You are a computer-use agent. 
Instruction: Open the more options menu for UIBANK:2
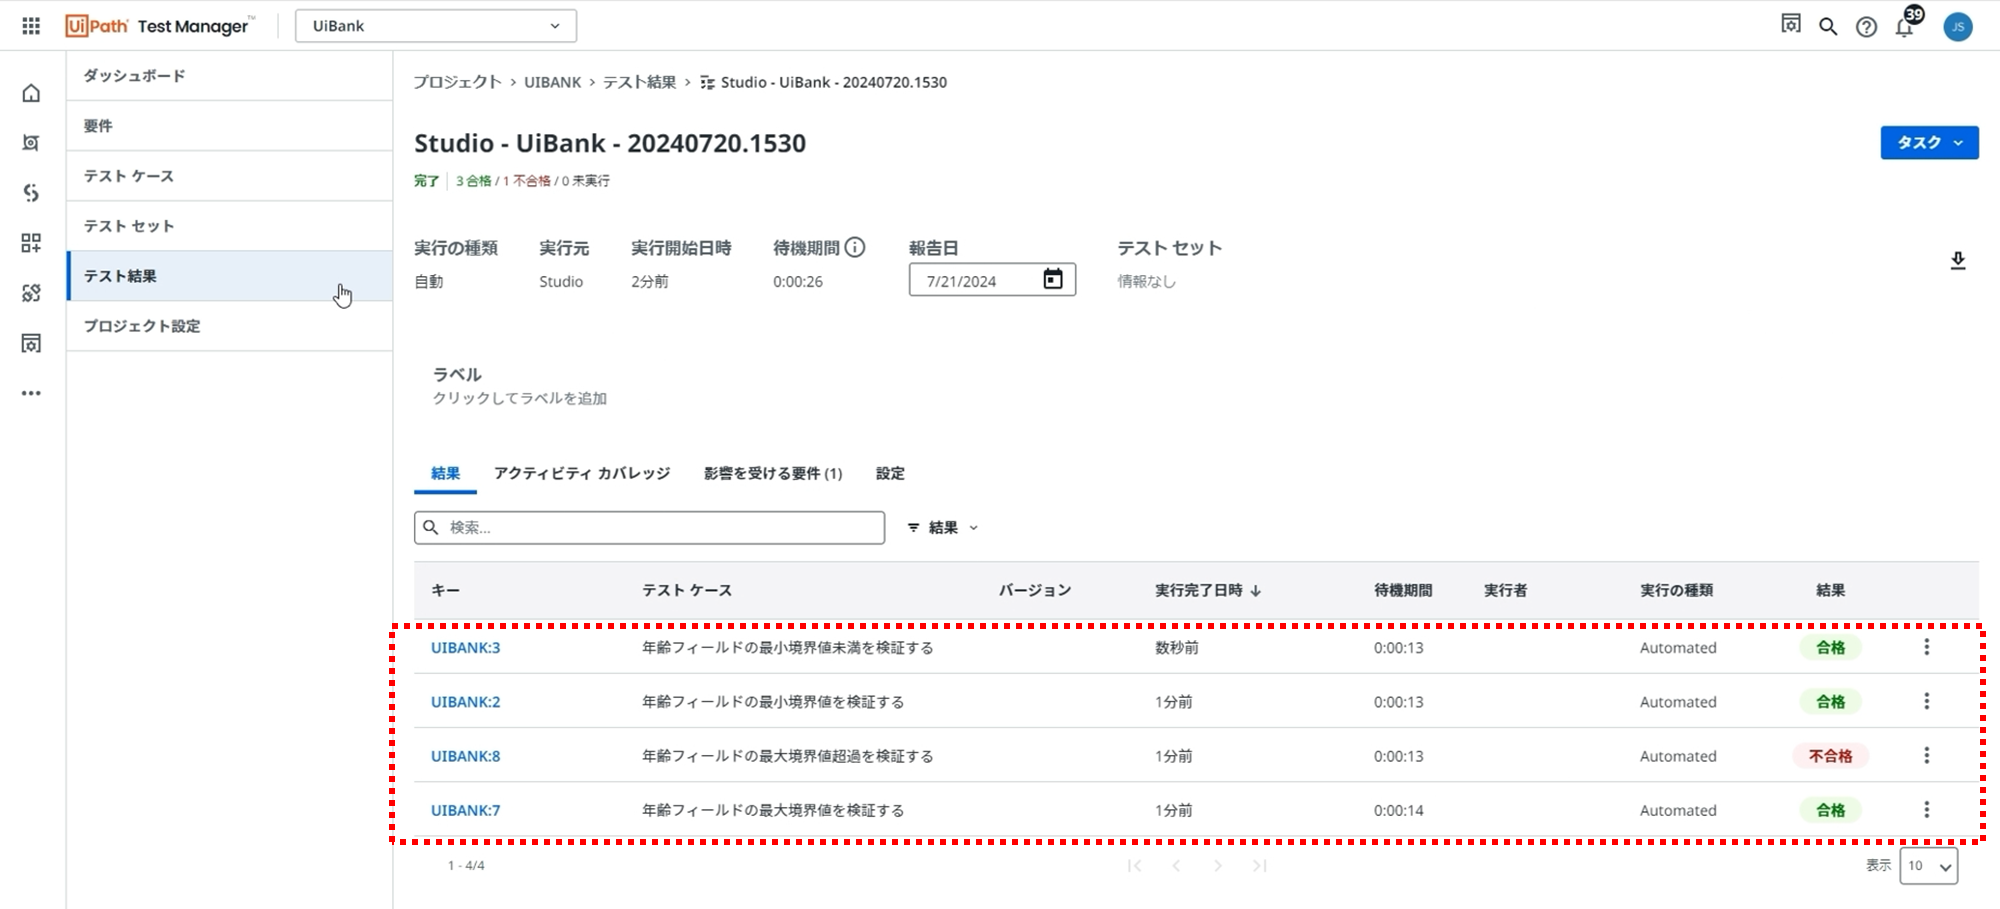point(1926,701)
